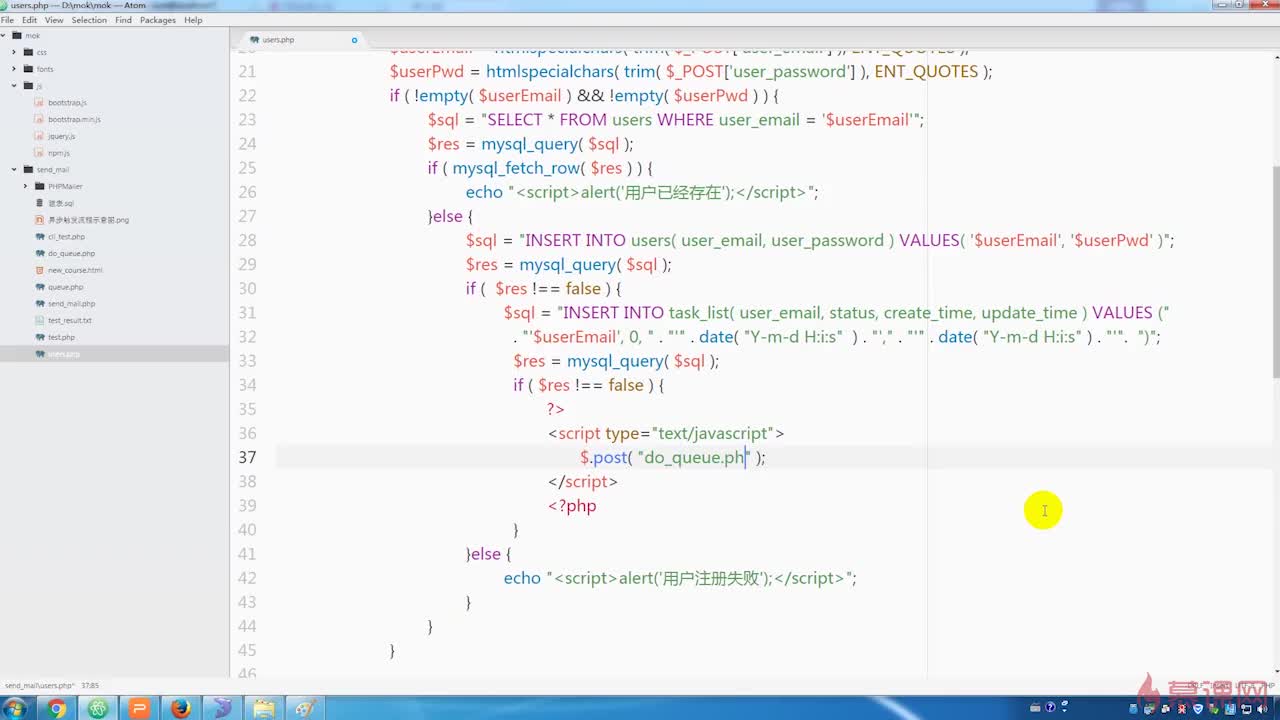Select users.php in the tree
This screenshot has width=1280, height=720.
(x=114, y=354)
